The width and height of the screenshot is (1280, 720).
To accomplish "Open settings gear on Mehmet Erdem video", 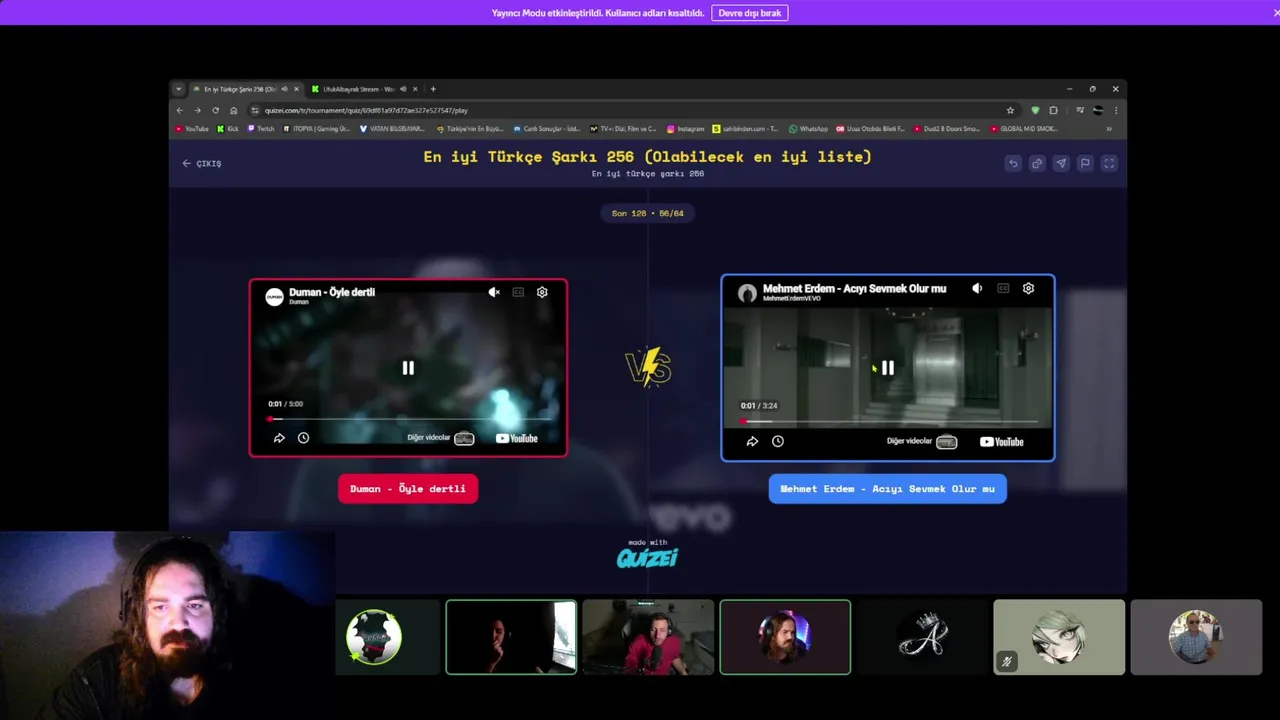I will tap(1028, 288).
